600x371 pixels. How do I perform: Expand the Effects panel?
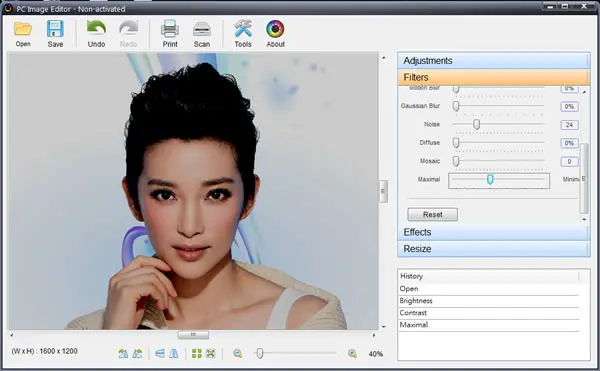click(494, 232)
